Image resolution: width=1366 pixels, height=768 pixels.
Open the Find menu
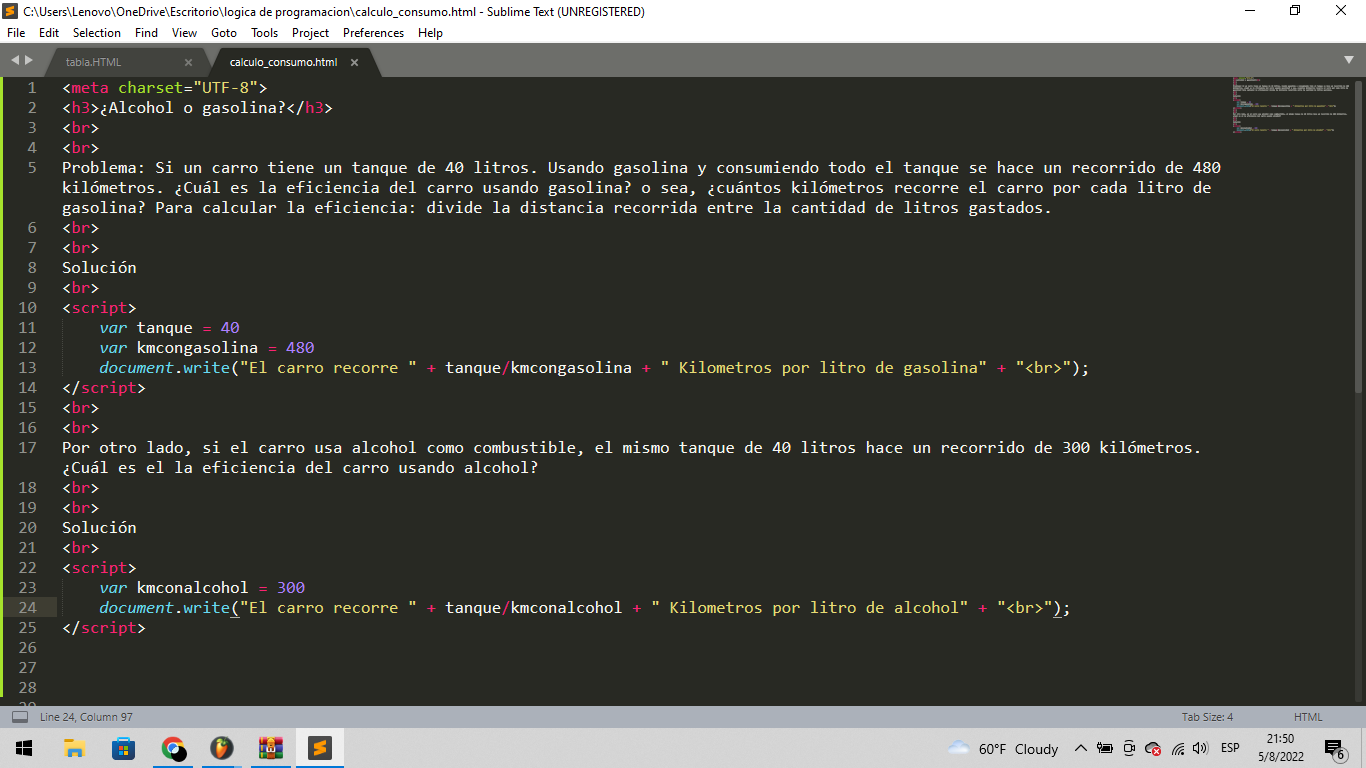click(146, 33)
